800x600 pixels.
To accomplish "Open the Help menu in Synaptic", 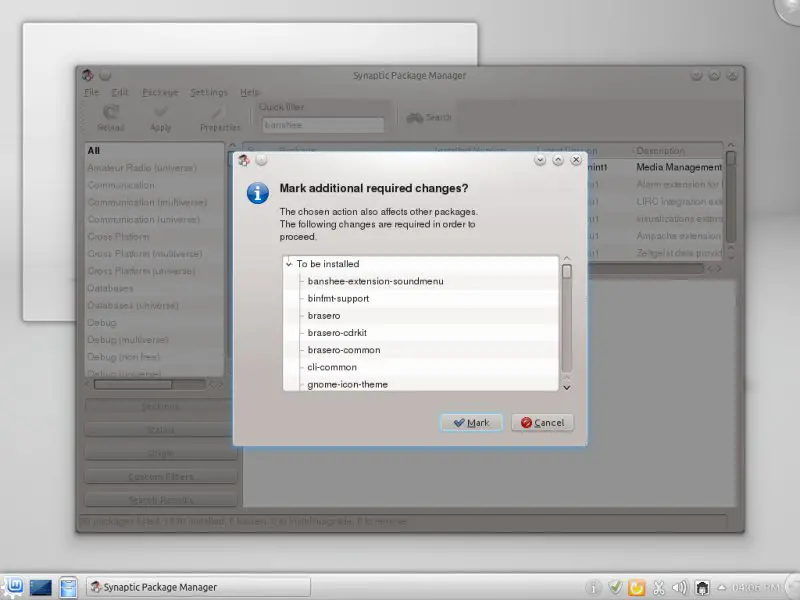I will coord(249,92).
